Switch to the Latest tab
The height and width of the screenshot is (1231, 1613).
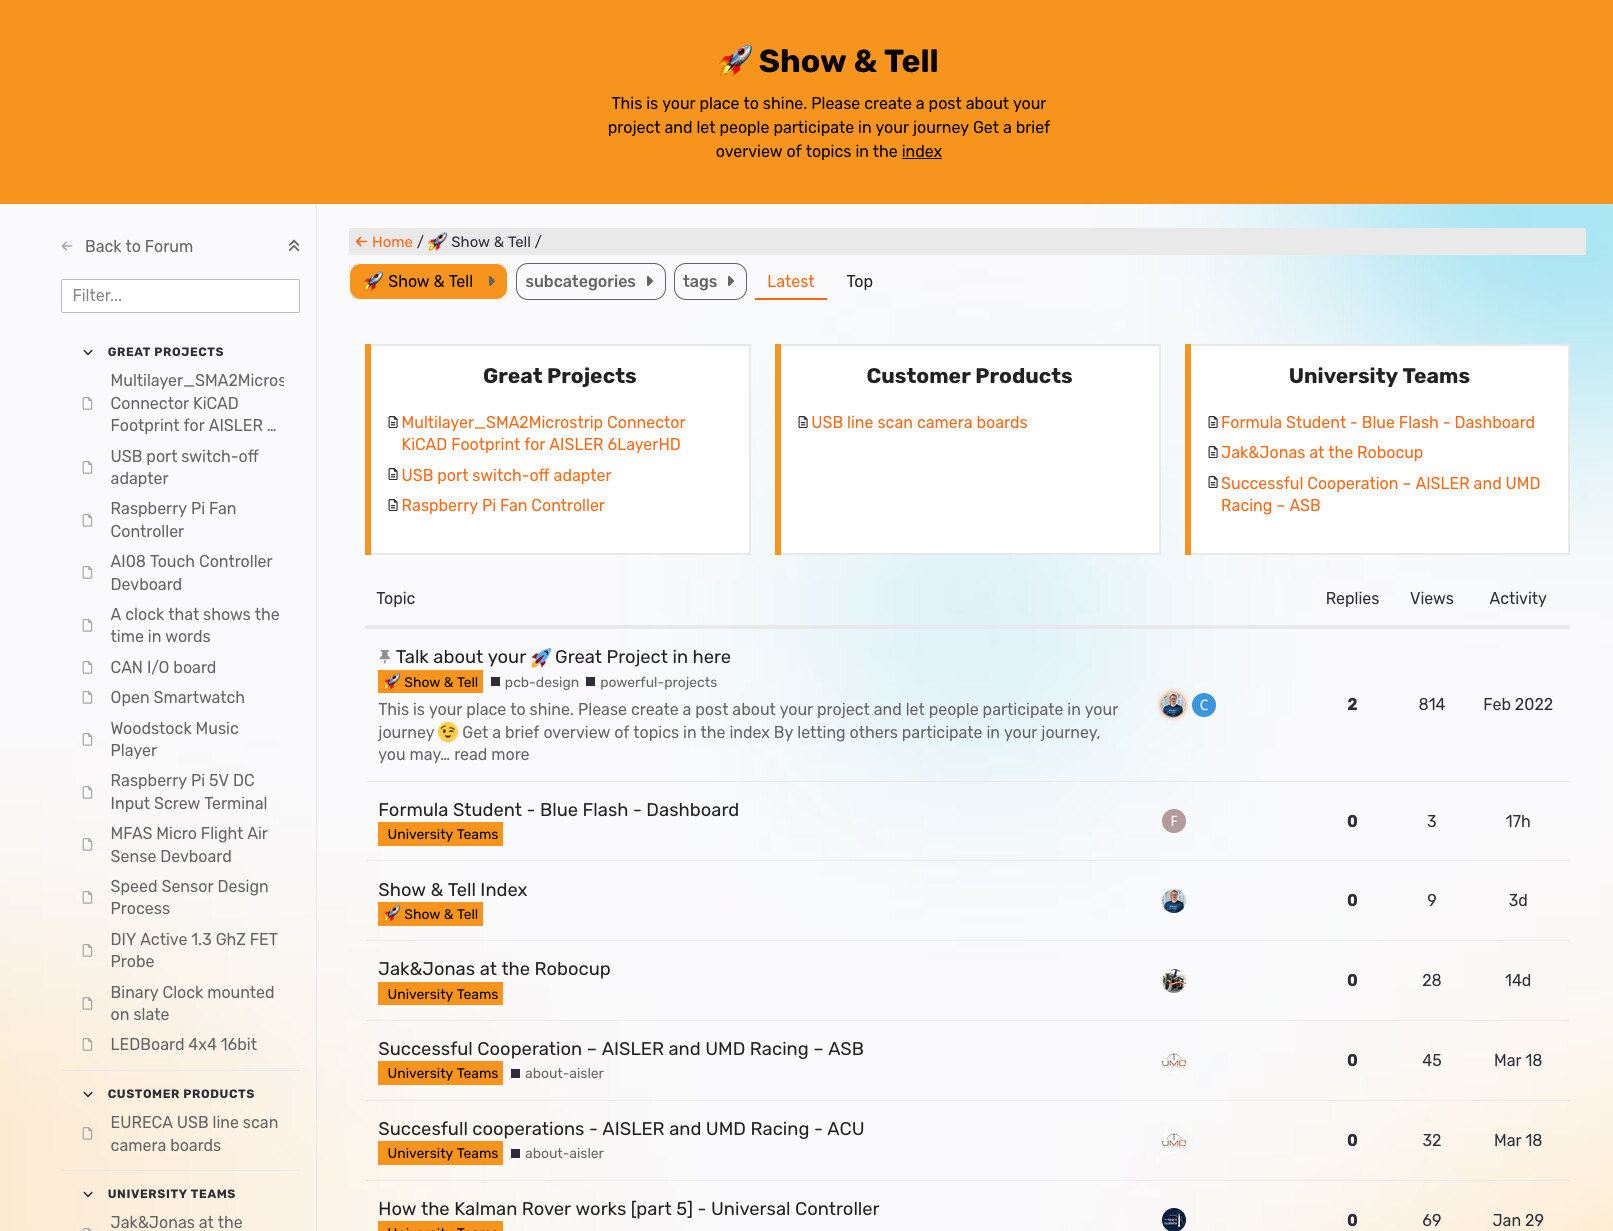790,282
